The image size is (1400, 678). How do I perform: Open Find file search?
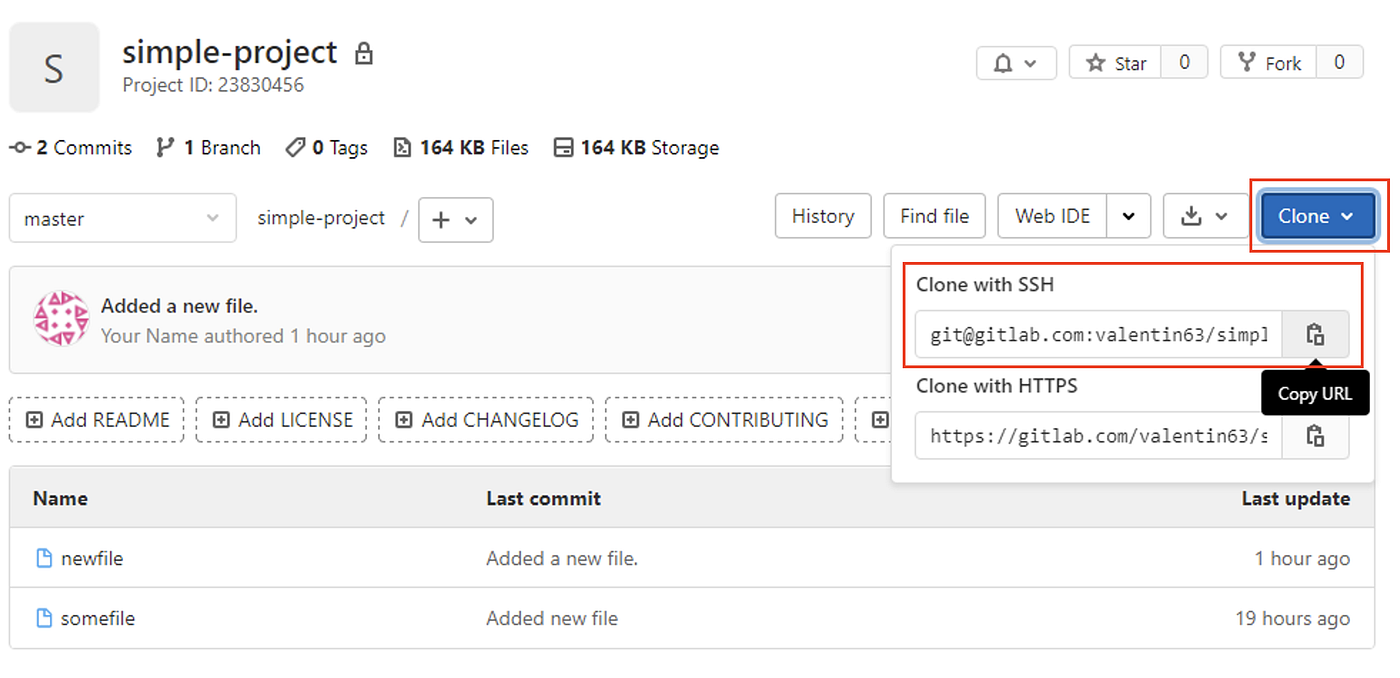(x=934, y=216)
